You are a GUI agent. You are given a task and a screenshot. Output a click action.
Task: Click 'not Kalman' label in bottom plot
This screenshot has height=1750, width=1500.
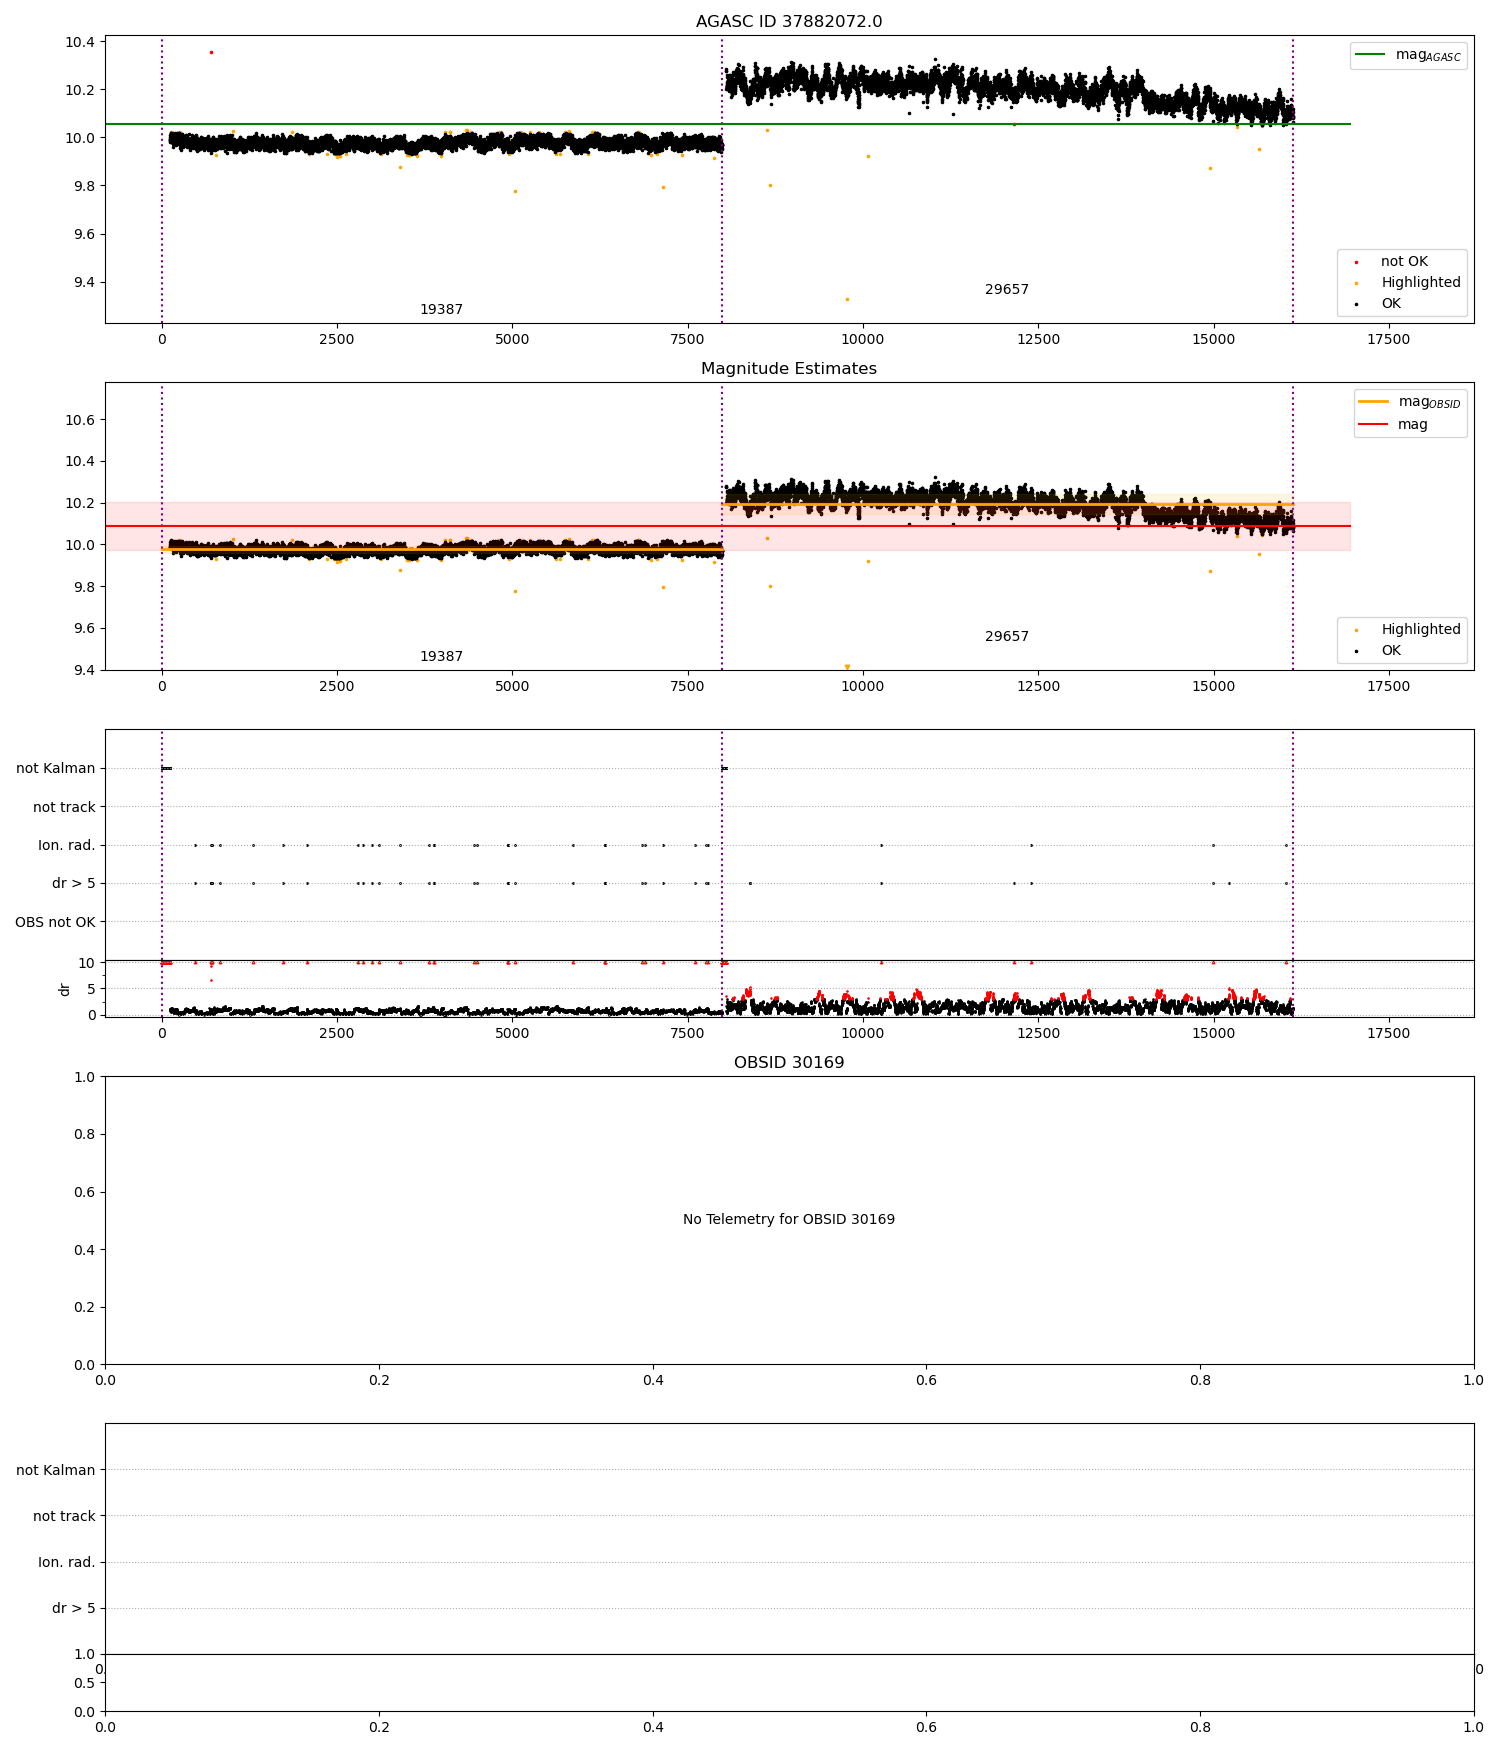point(56,1470)
